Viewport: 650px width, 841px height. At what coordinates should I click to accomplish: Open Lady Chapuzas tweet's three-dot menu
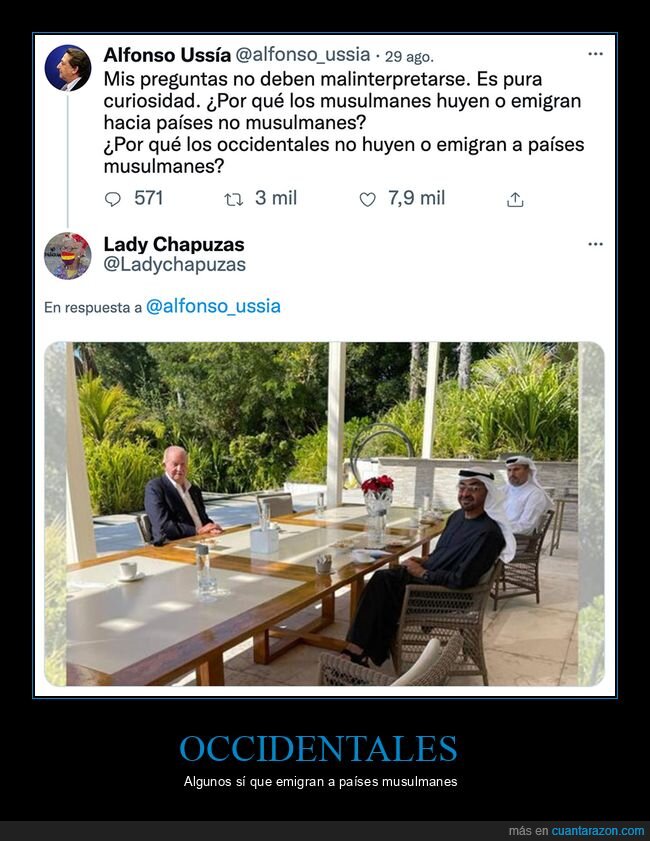pyautogui.click(x=595, y=244)
